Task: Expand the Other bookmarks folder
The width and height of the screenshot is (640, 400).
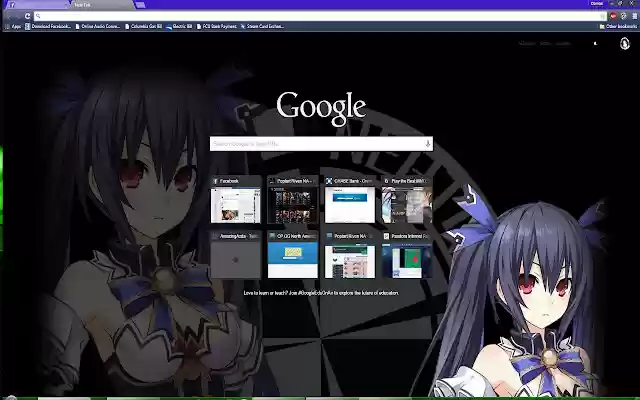Action: pos(618,27)
